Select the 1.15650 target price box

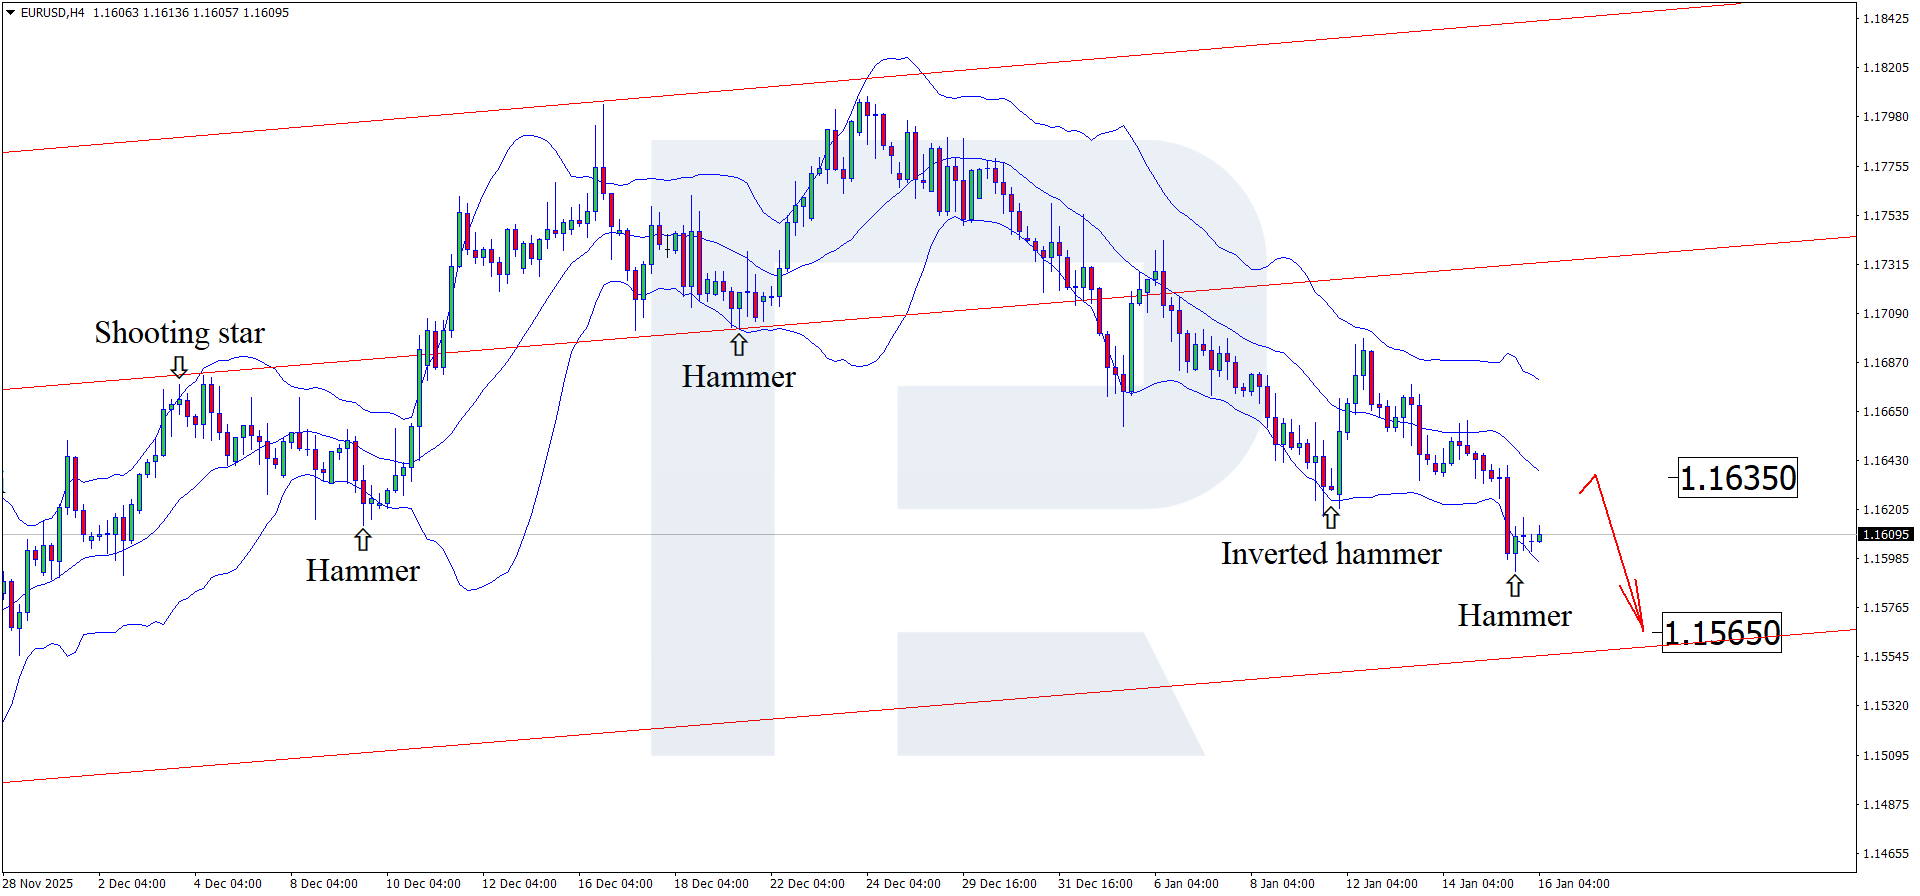click(x=1721, y=632)
